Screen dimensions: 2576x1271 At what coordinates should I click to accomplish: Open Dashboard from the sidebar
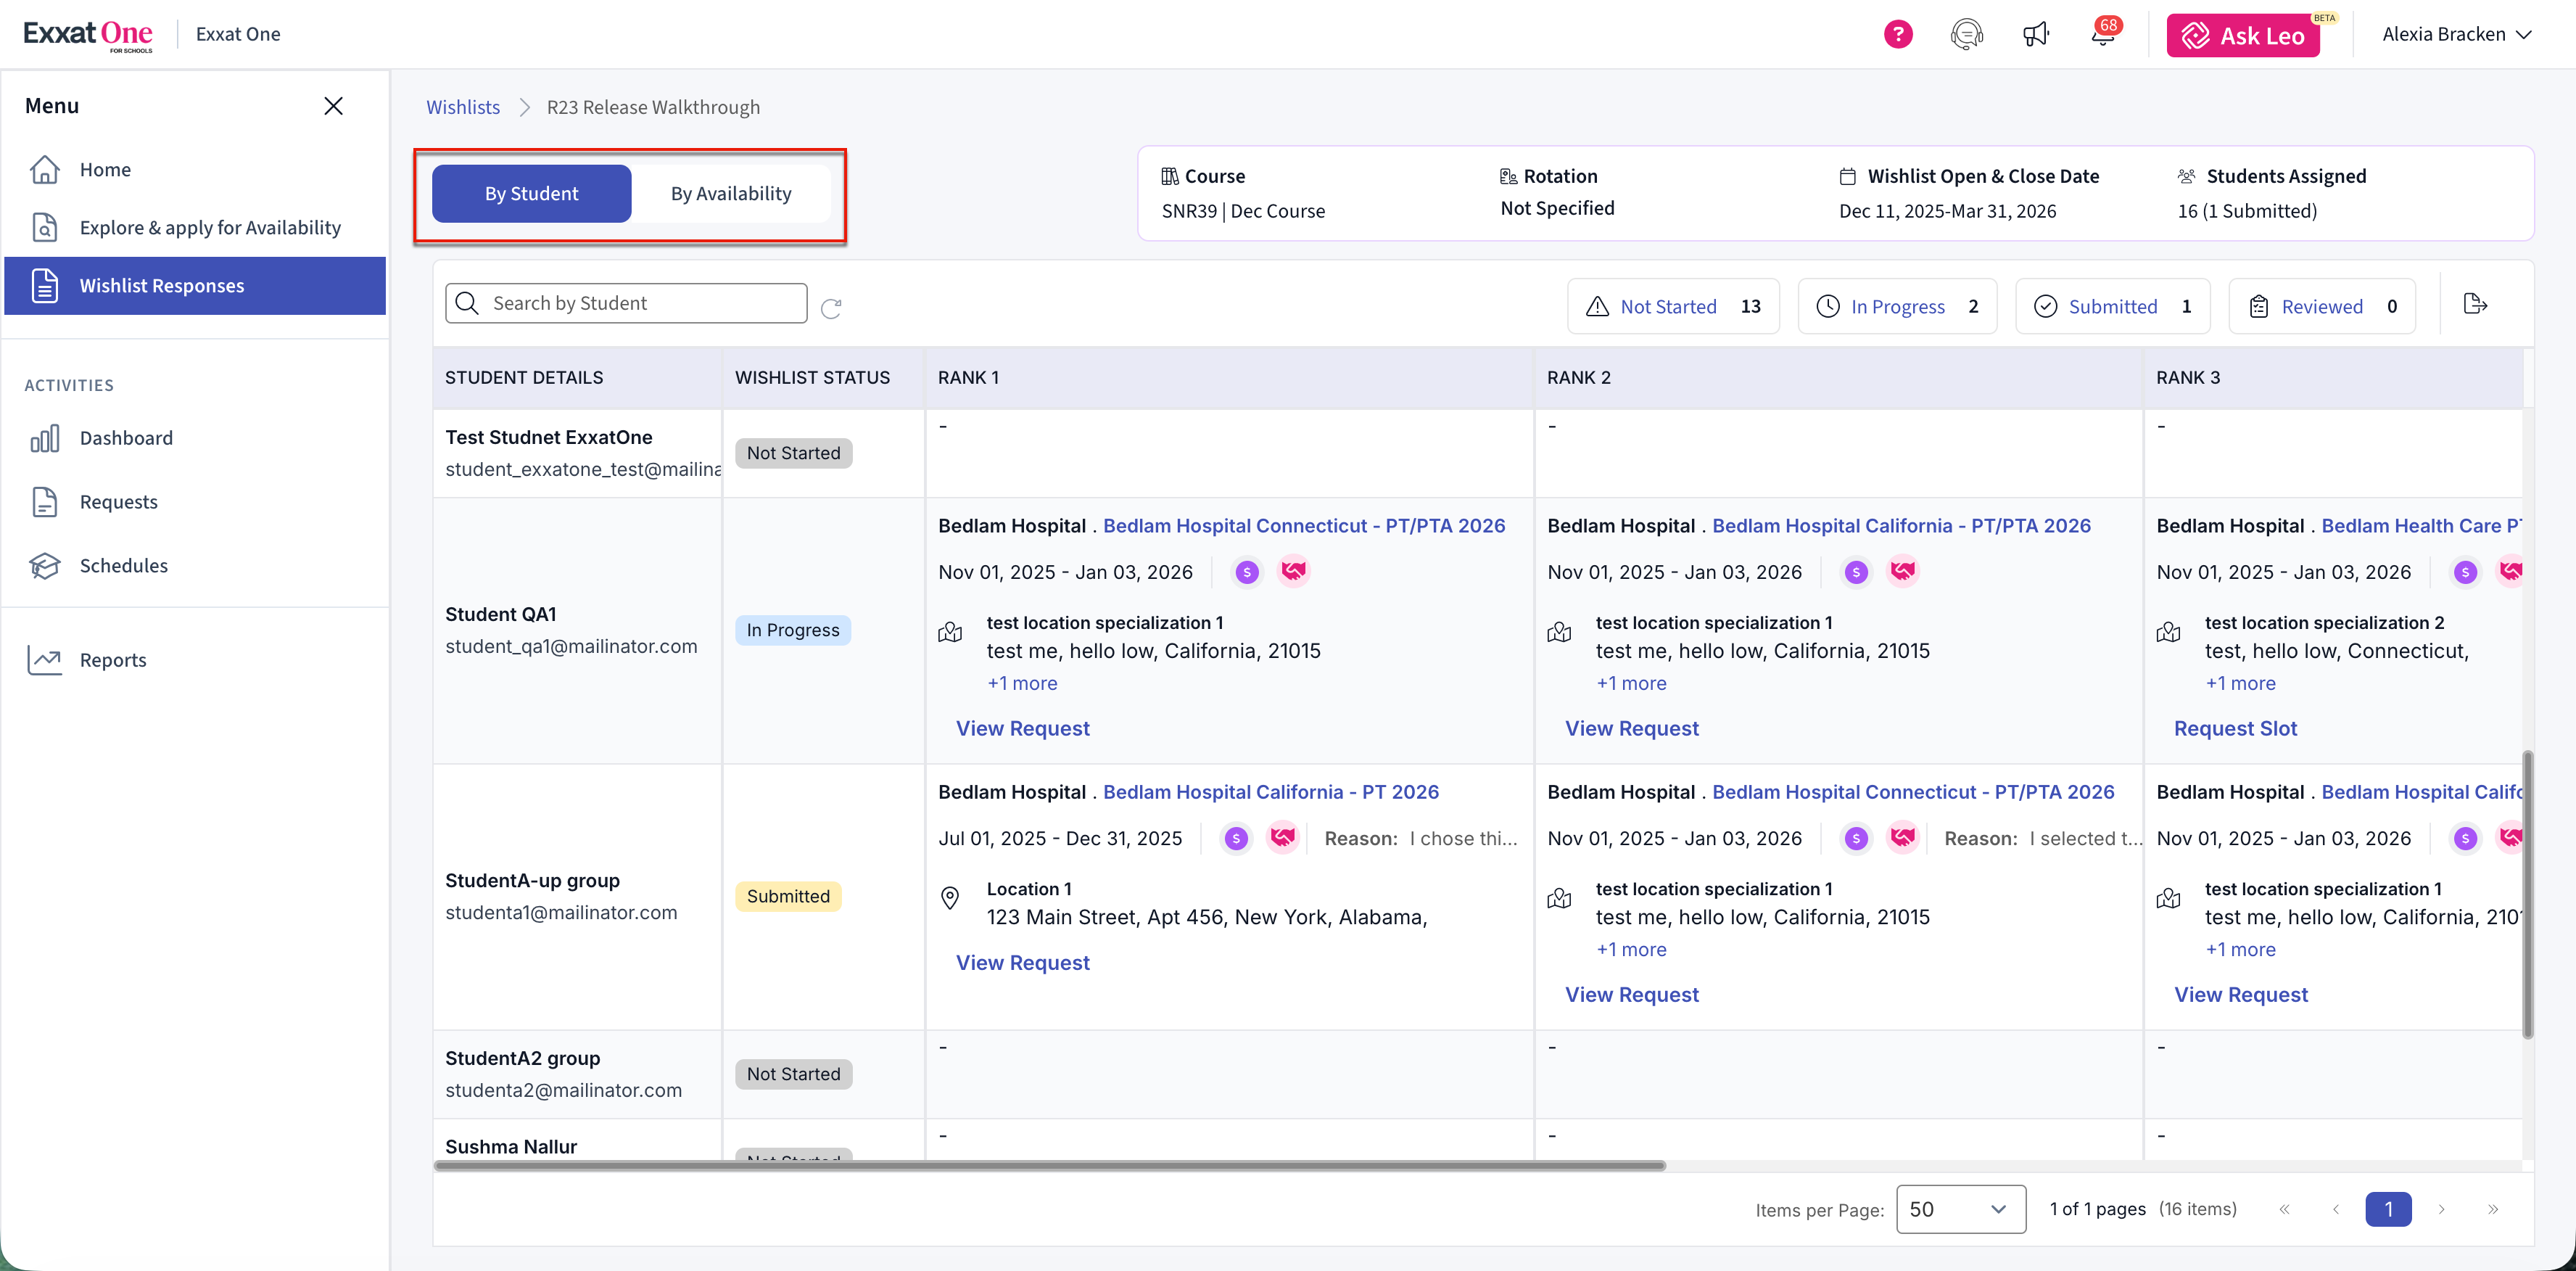coord(126,438)
